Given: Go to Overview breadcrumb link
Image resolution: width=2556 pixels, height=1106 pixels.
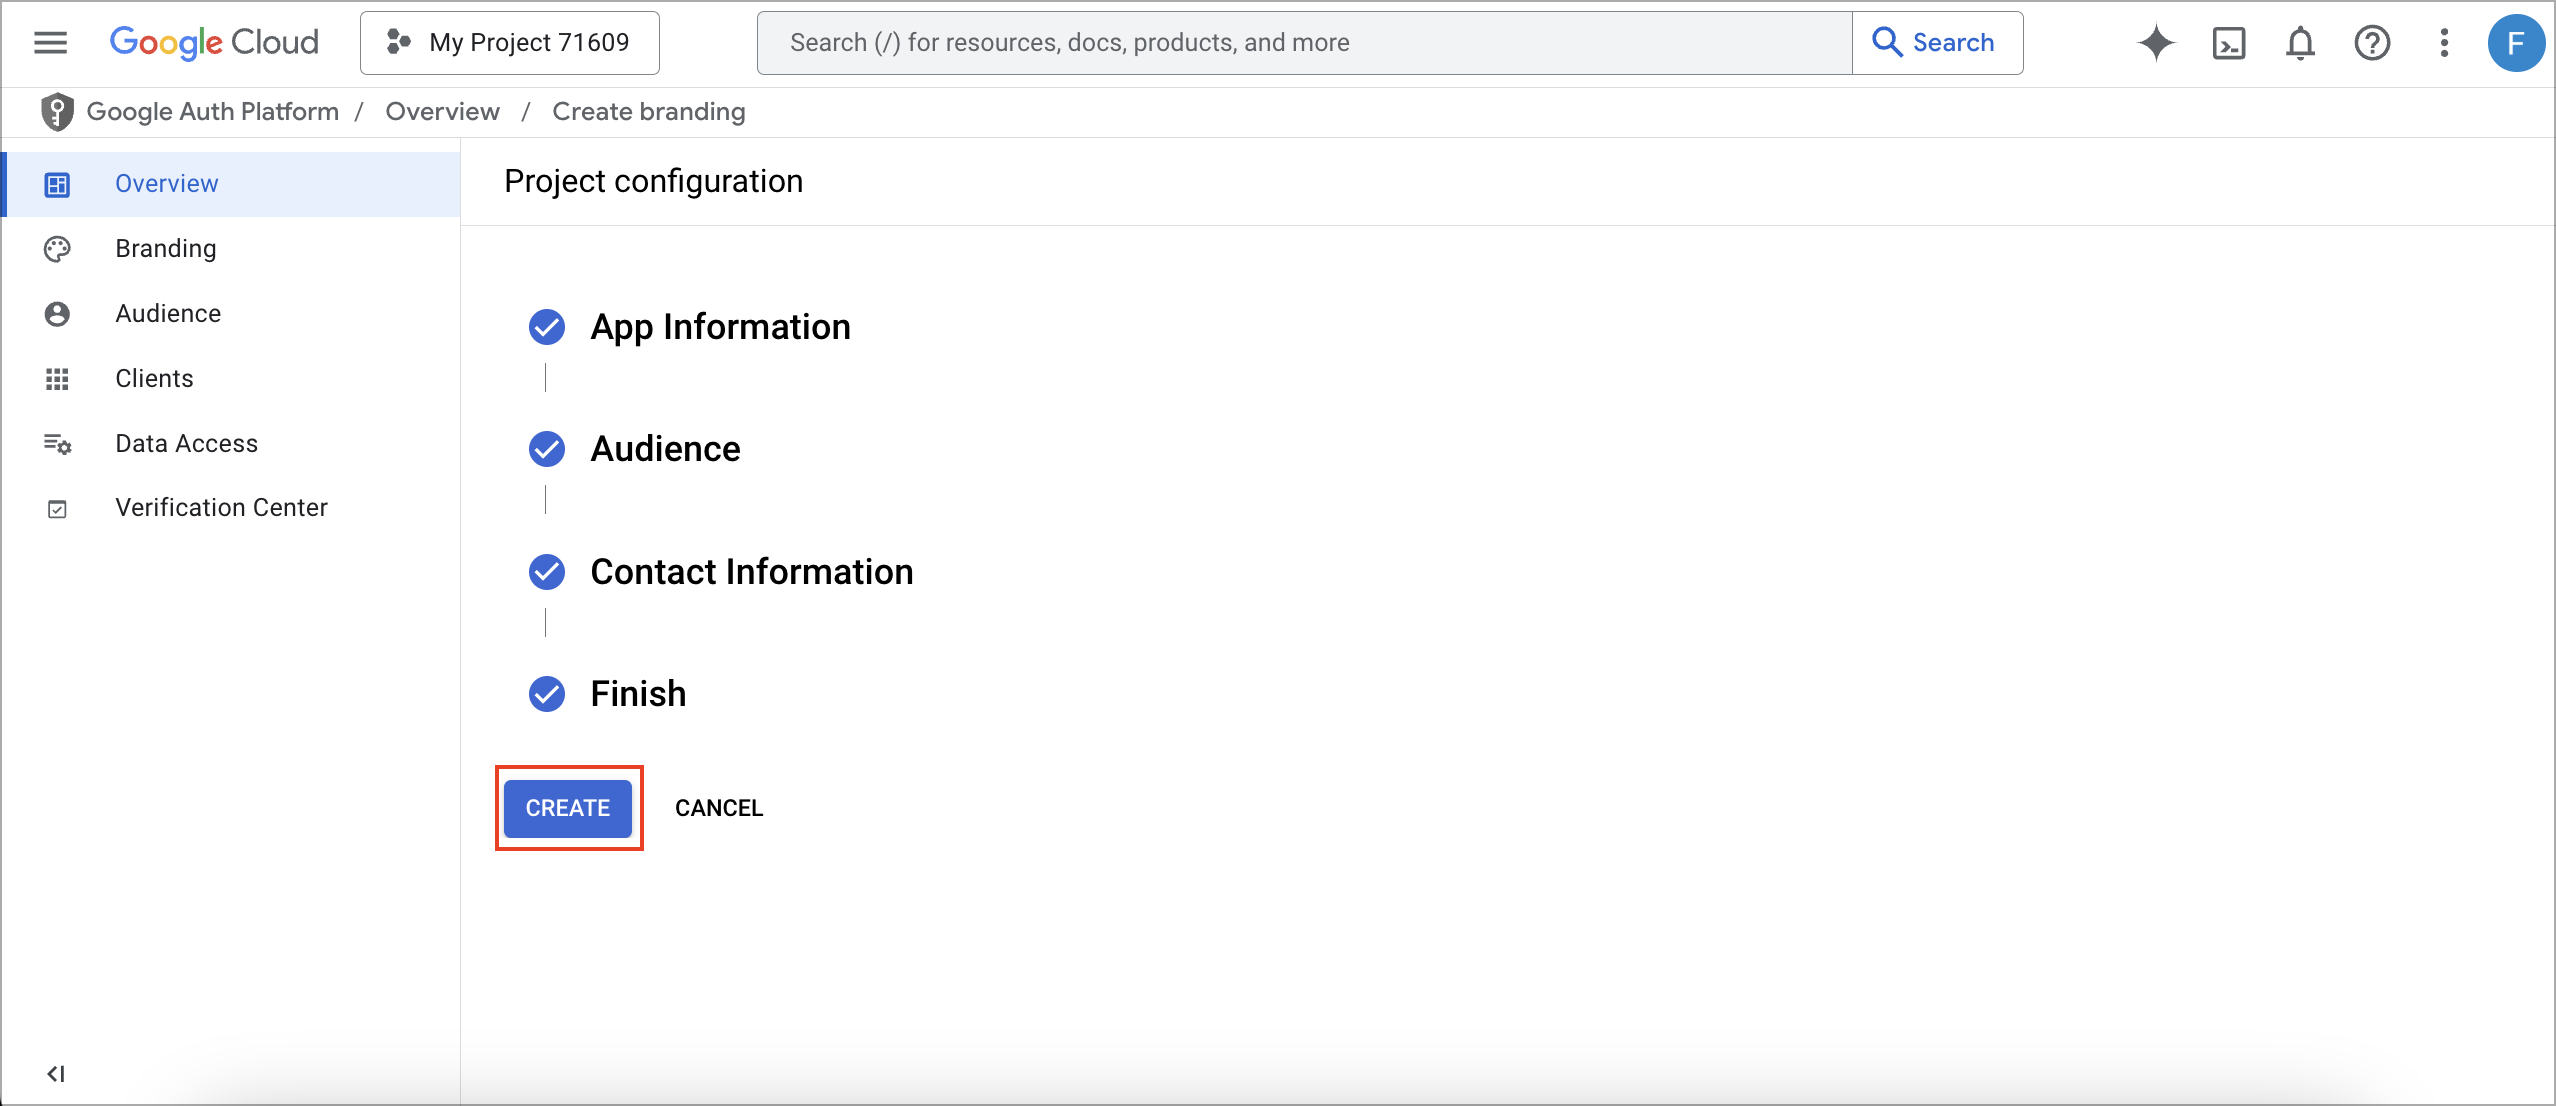Looking at the screenshot, I should [442, 112].
